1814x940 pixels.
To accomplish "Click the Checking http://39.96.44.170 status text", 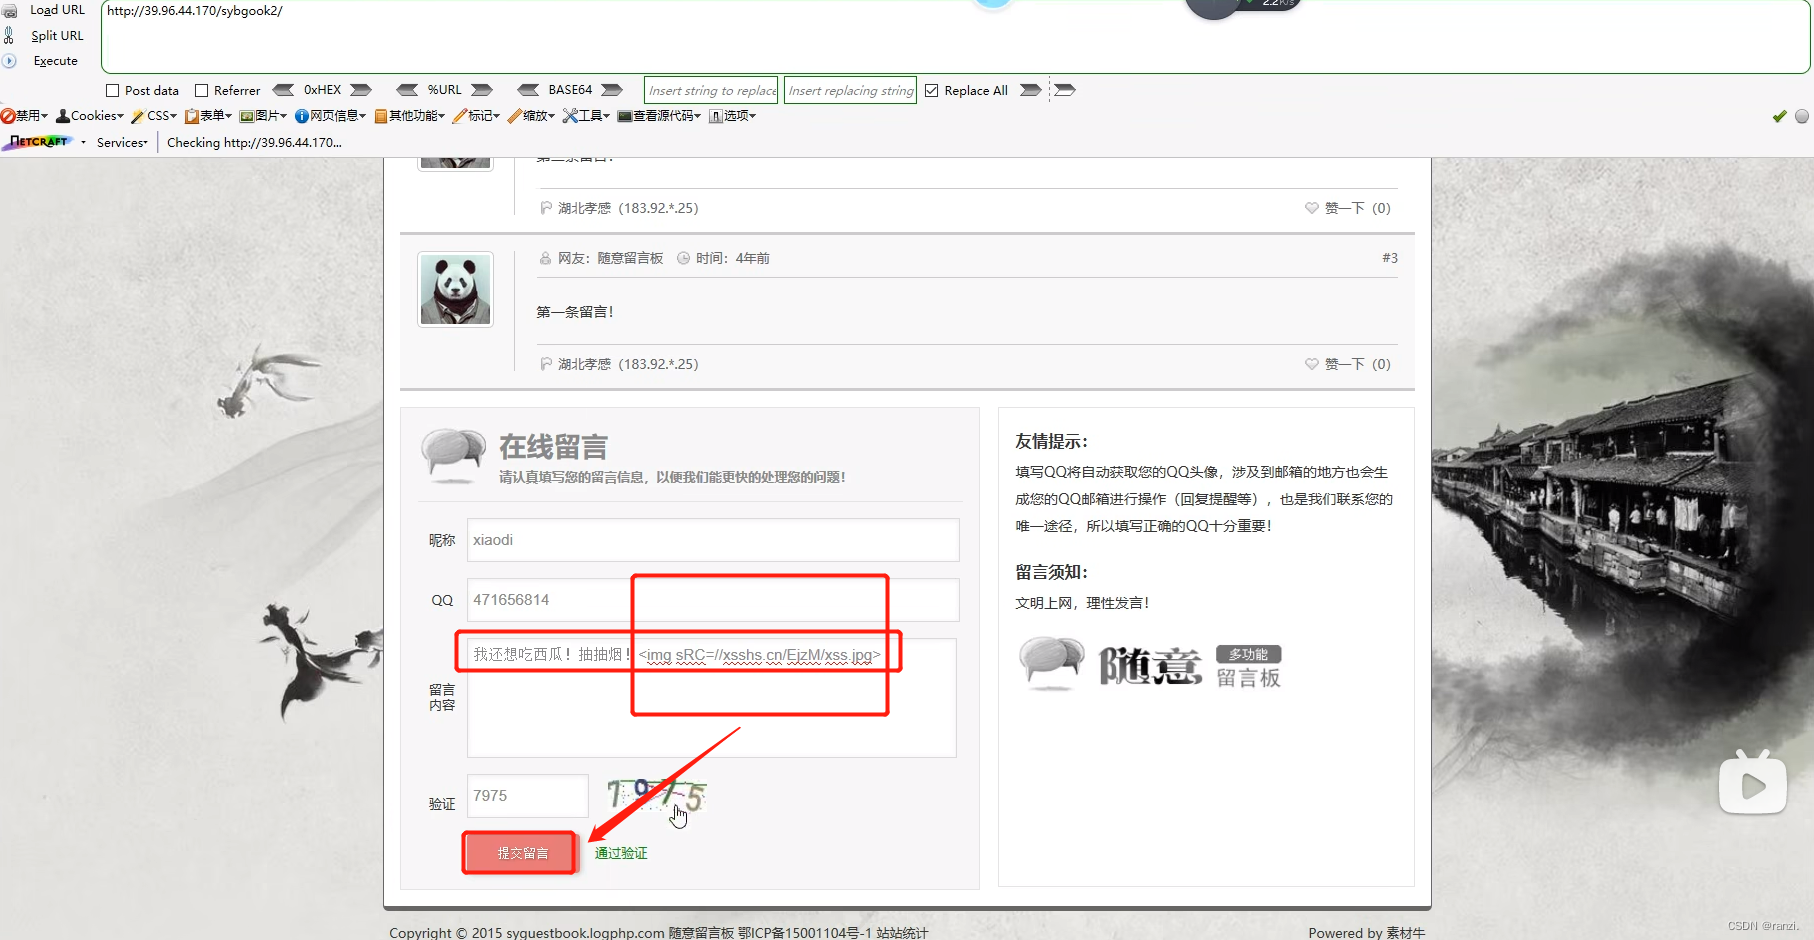I will [x=254, y=143].
